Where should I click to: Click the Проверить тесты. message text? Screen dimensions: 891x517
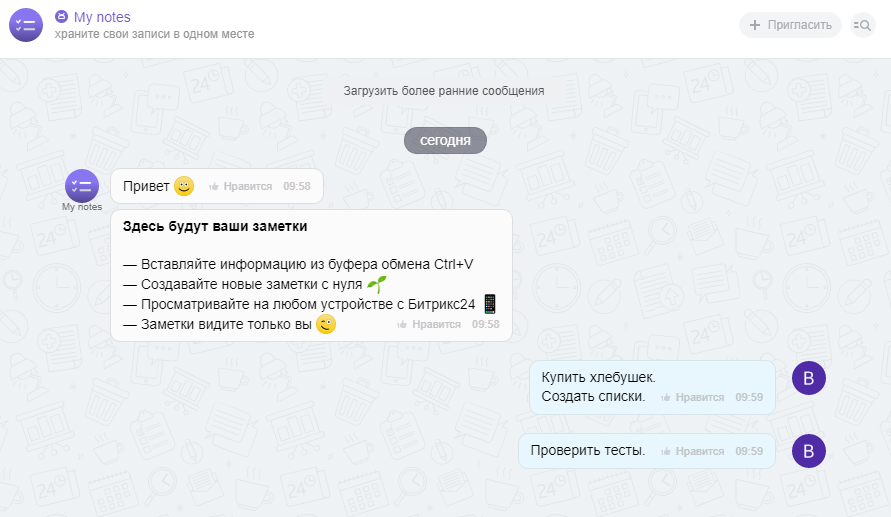click(588, 451)
